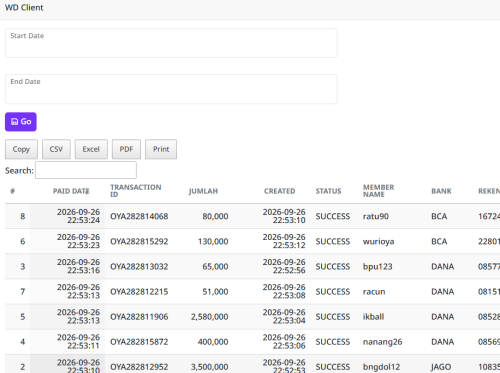Click the amount 65,000

tap(215, 267)
